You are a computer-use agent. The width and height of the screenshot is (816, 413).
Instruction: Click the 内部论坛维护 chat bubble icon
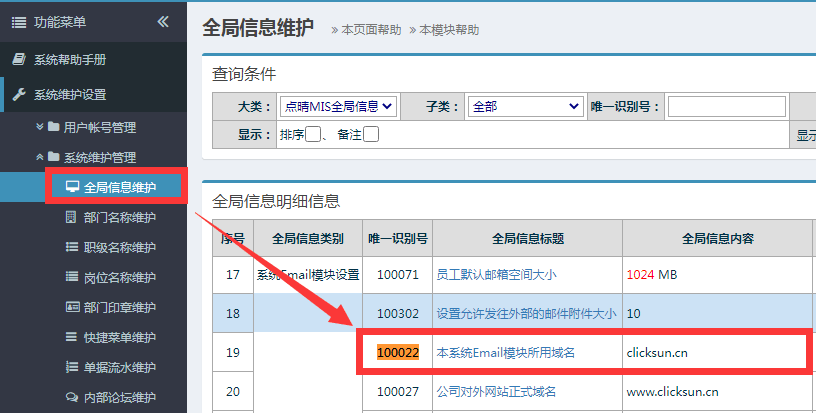click(72, 397)
